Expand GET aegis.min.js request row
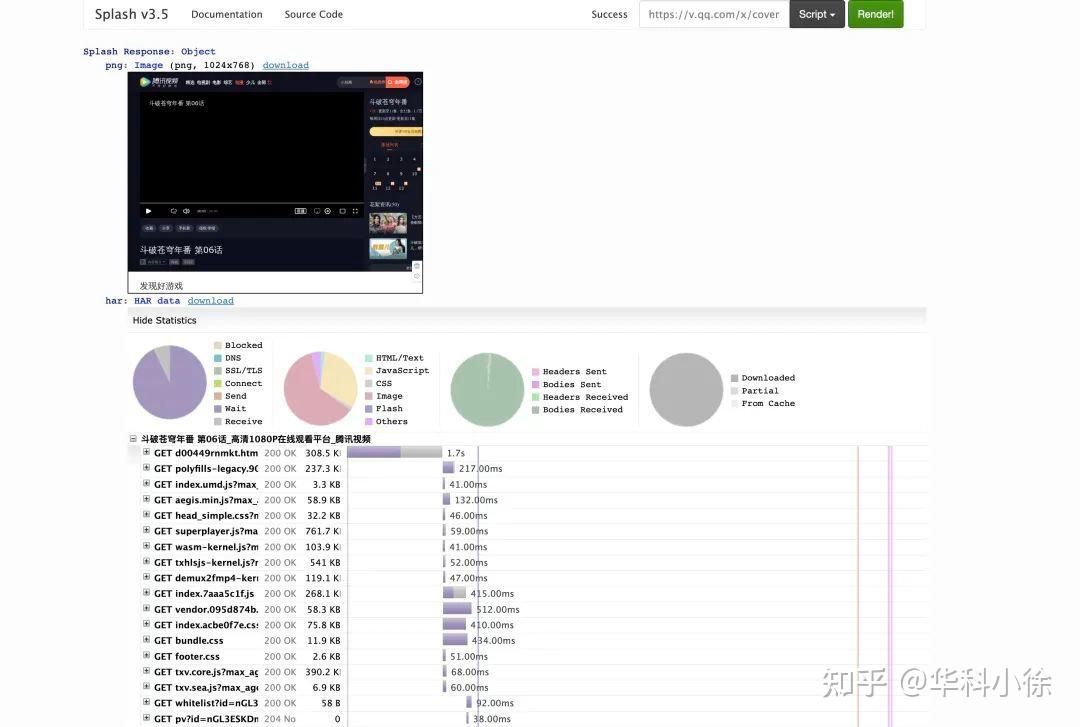Viewport: 1080px width, 727px height. tap(146, 499)
